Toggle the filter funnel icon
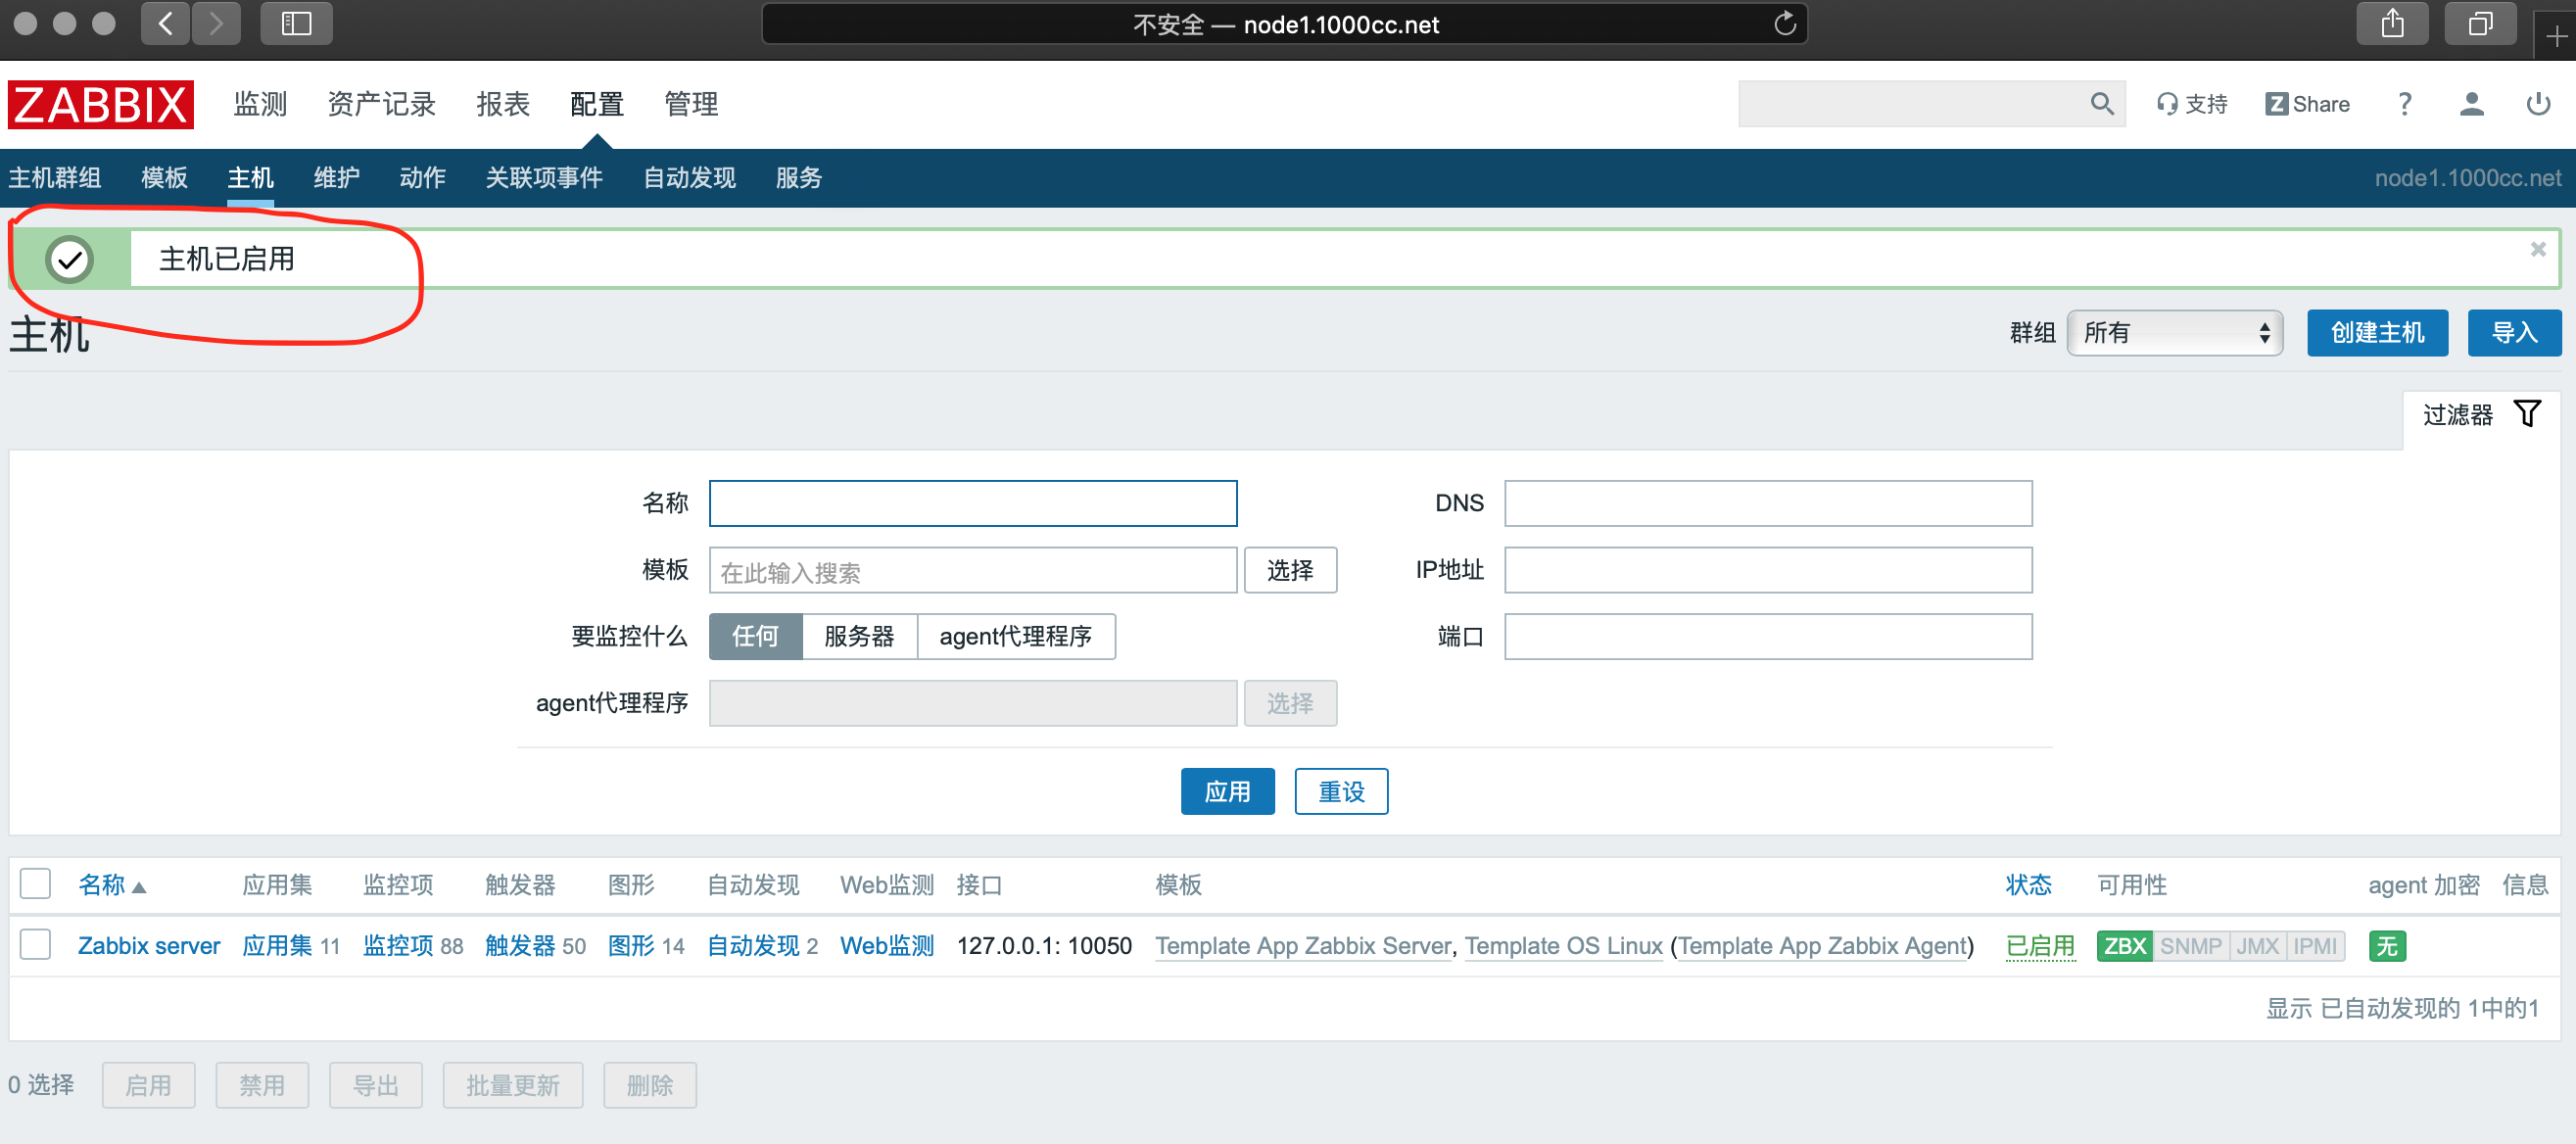 (x=2527, y=414)
